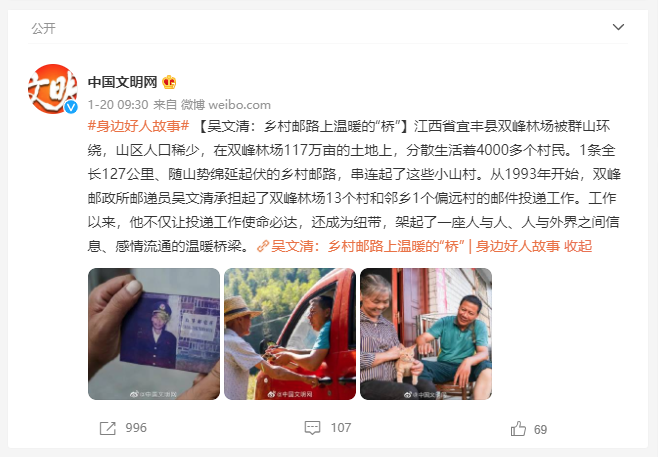Click the repost share icon
The width and height of the screenshot is (658, 457).
(107, 428)
